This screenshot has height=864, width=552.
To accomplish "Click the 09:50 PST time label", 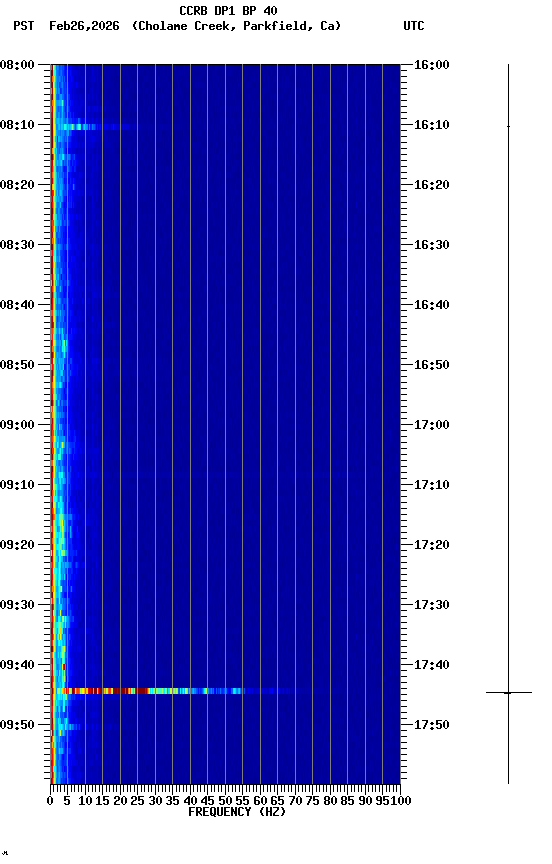I will coord(17,726).
